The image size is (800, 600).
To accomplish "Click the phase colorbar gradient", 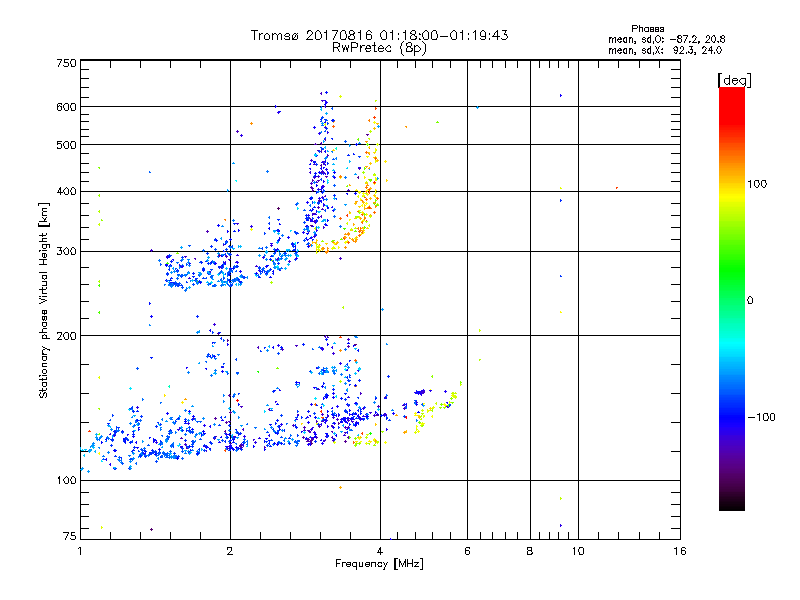I will (732, 298).
